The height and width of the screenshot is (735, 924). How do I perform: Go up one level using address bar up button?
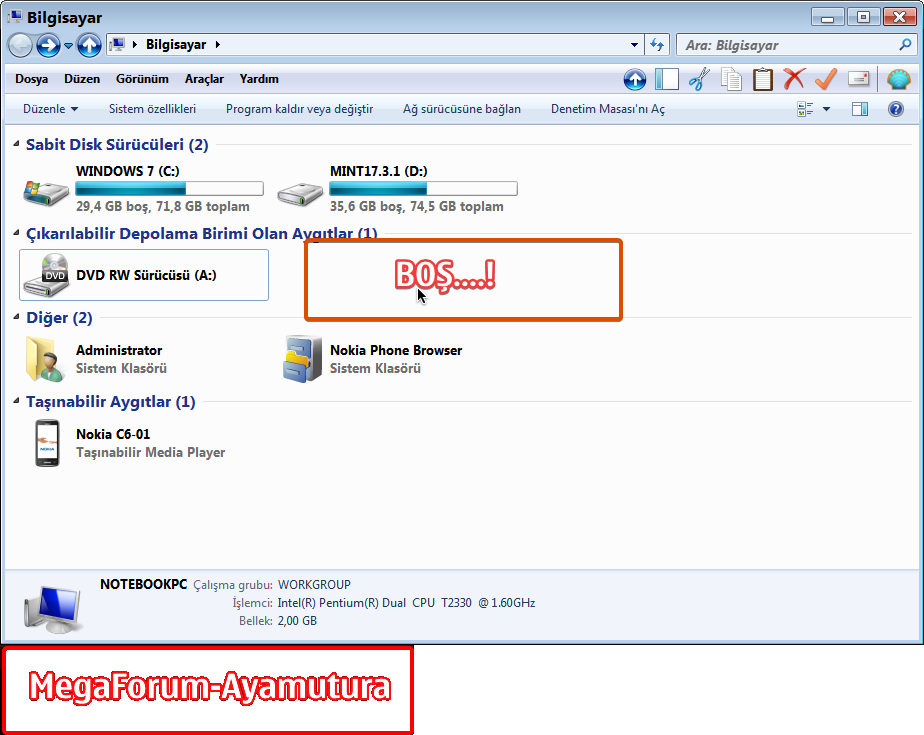pos(89,45)
